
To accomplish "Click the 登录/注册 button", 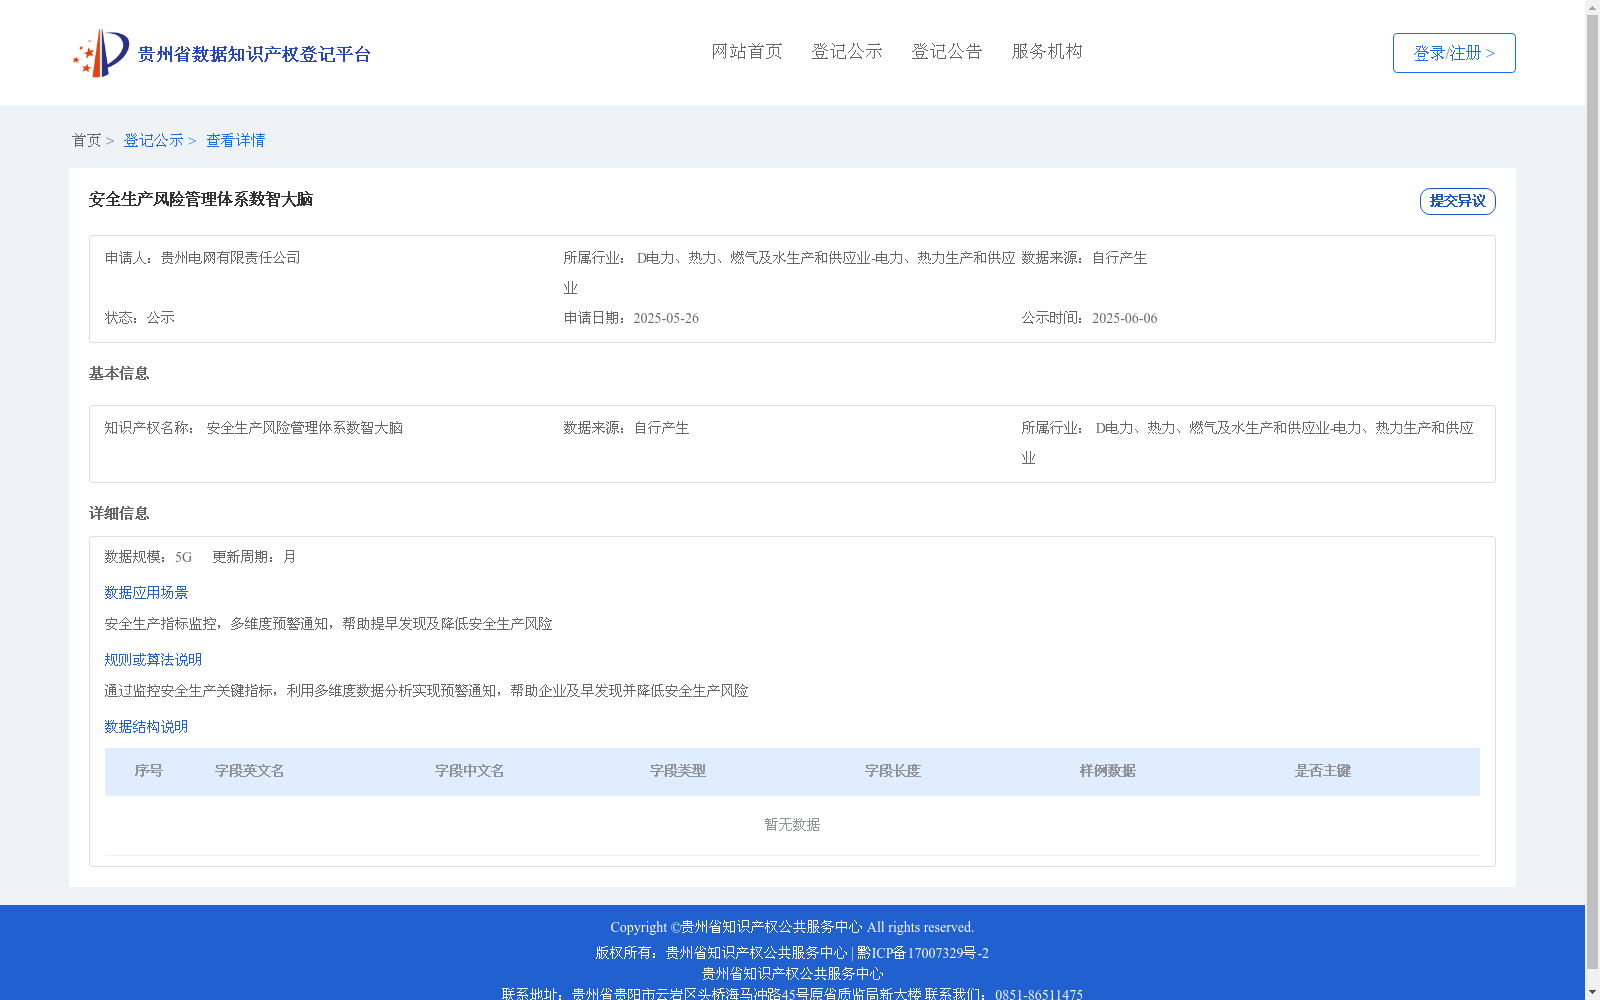I will [1454, 53].
